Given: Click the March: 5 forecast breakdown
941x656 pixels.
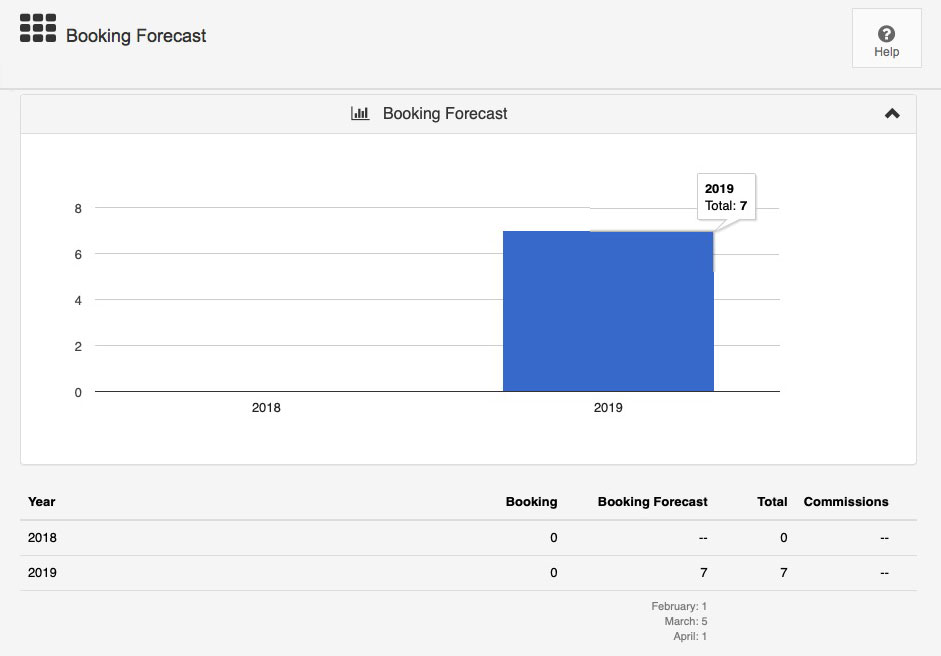Looking at the screenshot, I should (685, 621).
